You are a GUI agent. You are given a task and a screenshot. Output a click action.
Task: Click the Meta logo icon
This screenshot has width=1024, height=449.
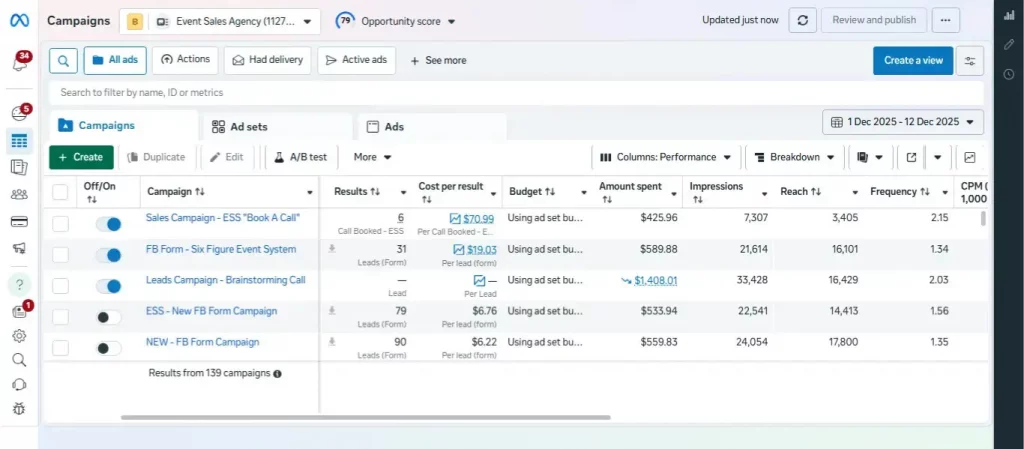(x=20, y=20)
